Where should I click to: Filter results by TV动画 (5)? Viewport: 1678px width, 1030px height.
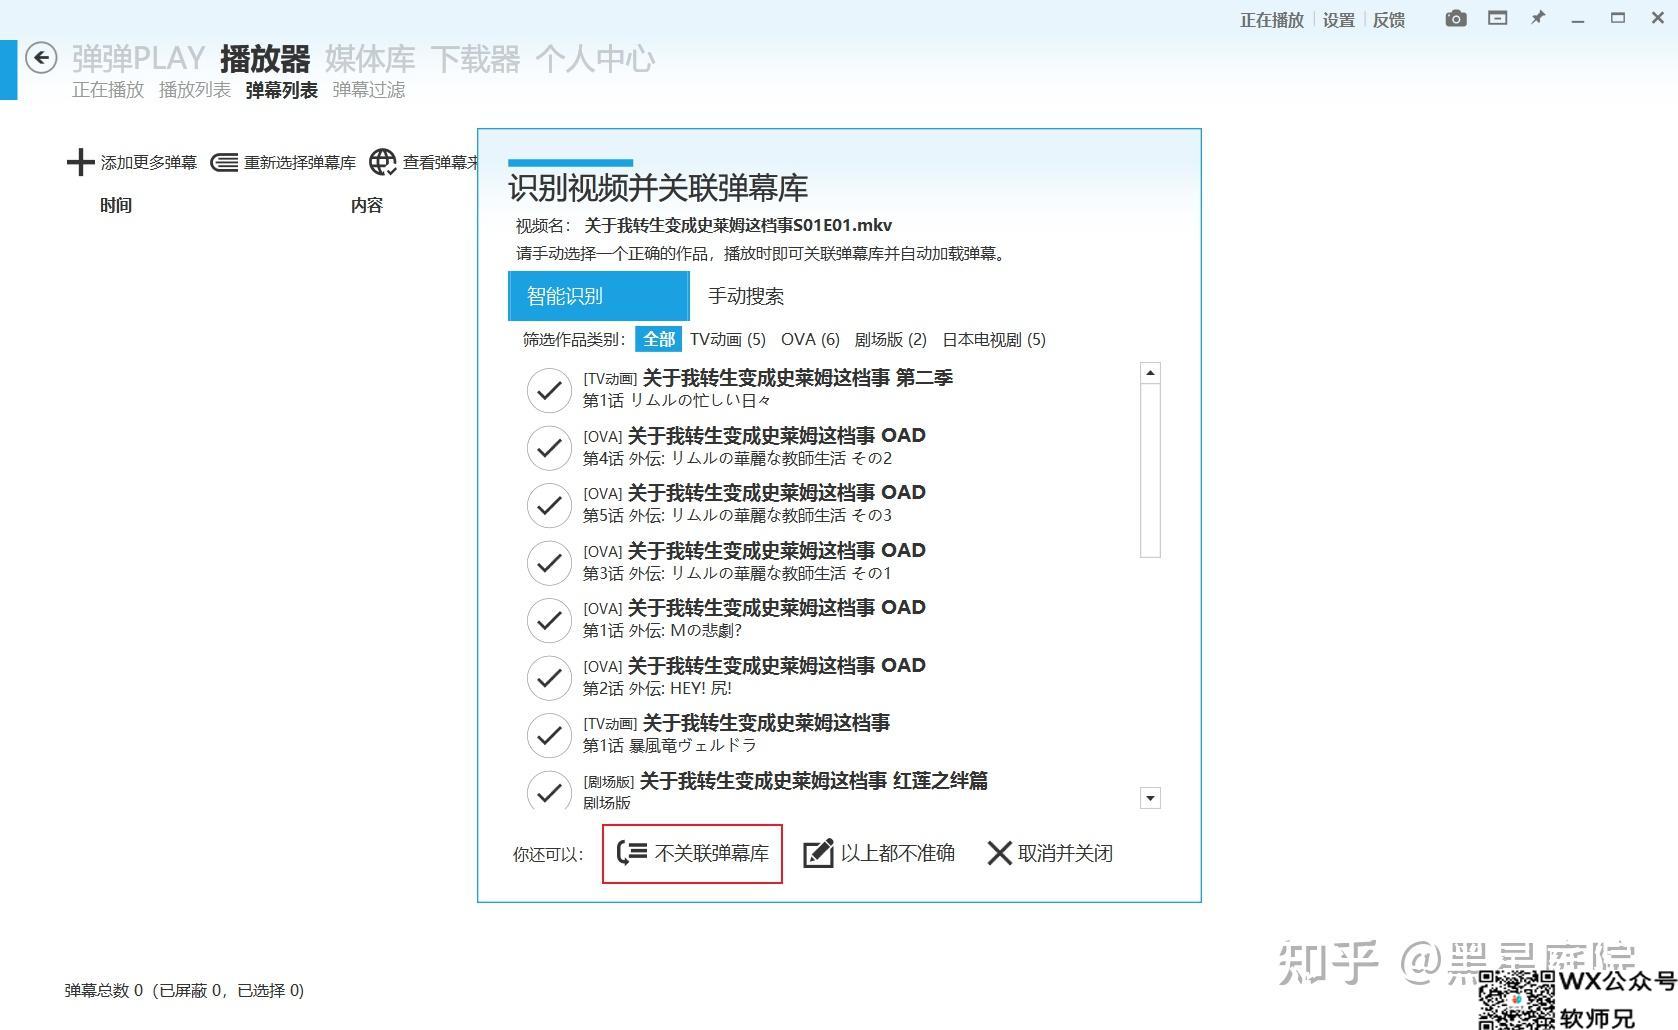[728, 339]
